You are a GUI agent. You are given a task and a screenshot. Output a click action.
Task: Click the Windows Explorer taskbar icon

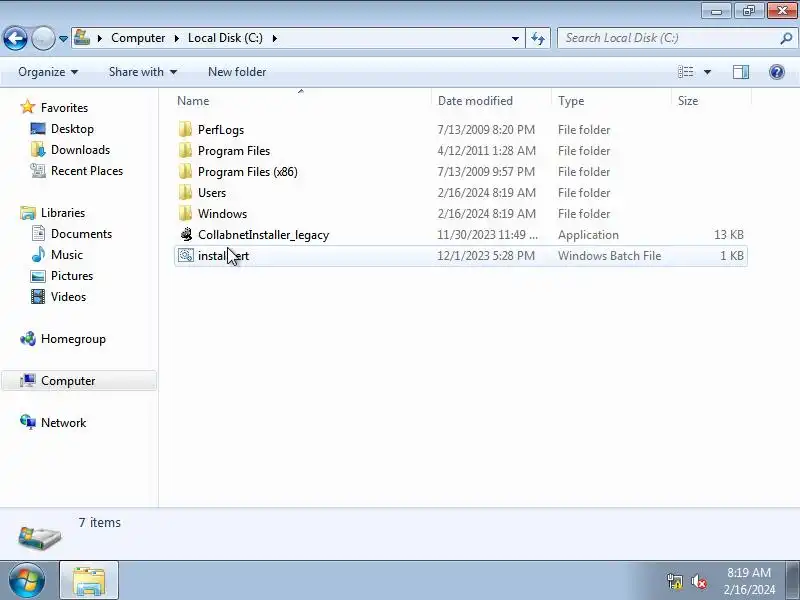tap(89, 580)
